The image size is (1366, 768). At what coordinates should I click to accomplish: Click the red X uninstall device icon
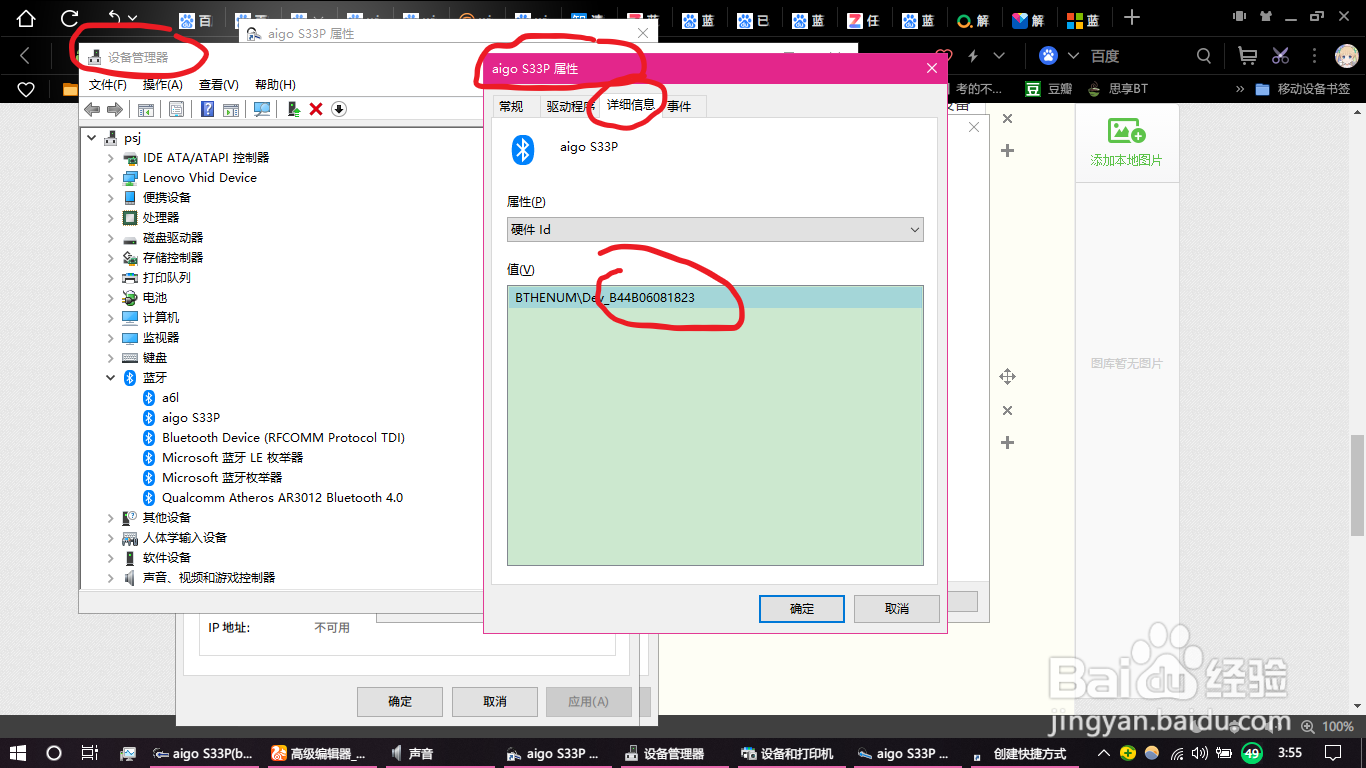[x=316, y=109]
